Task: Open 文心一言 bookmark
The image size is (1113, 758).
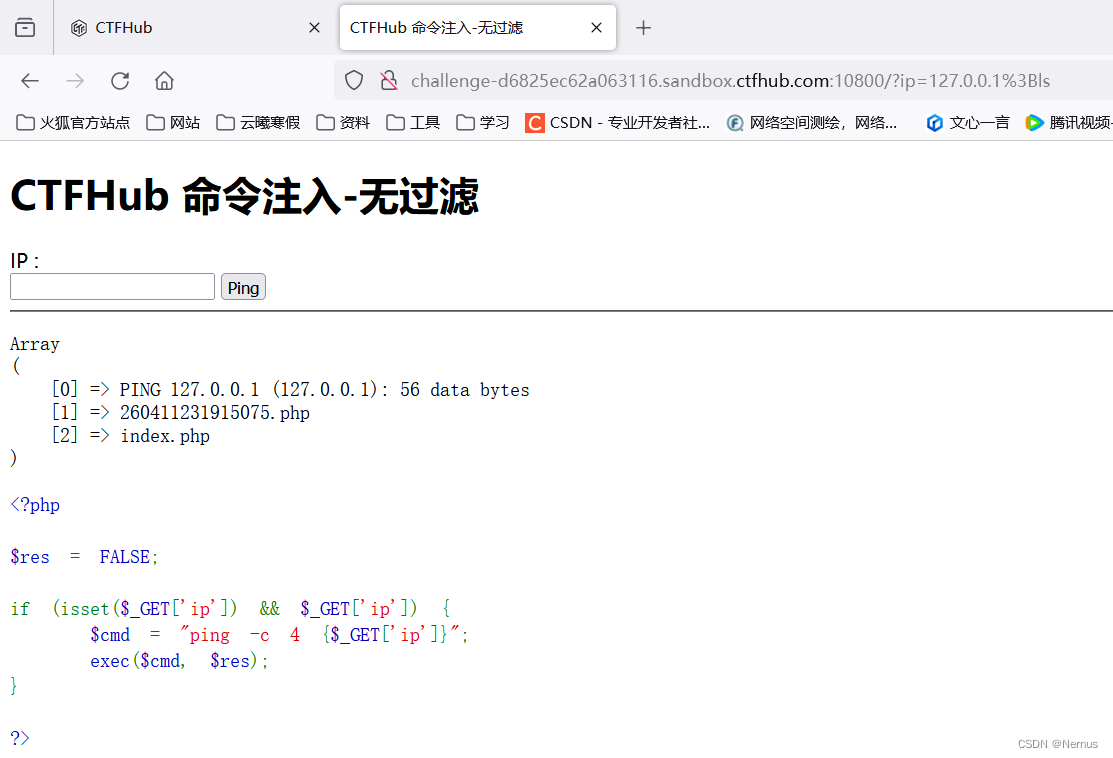Action: (x=968, y=123)
